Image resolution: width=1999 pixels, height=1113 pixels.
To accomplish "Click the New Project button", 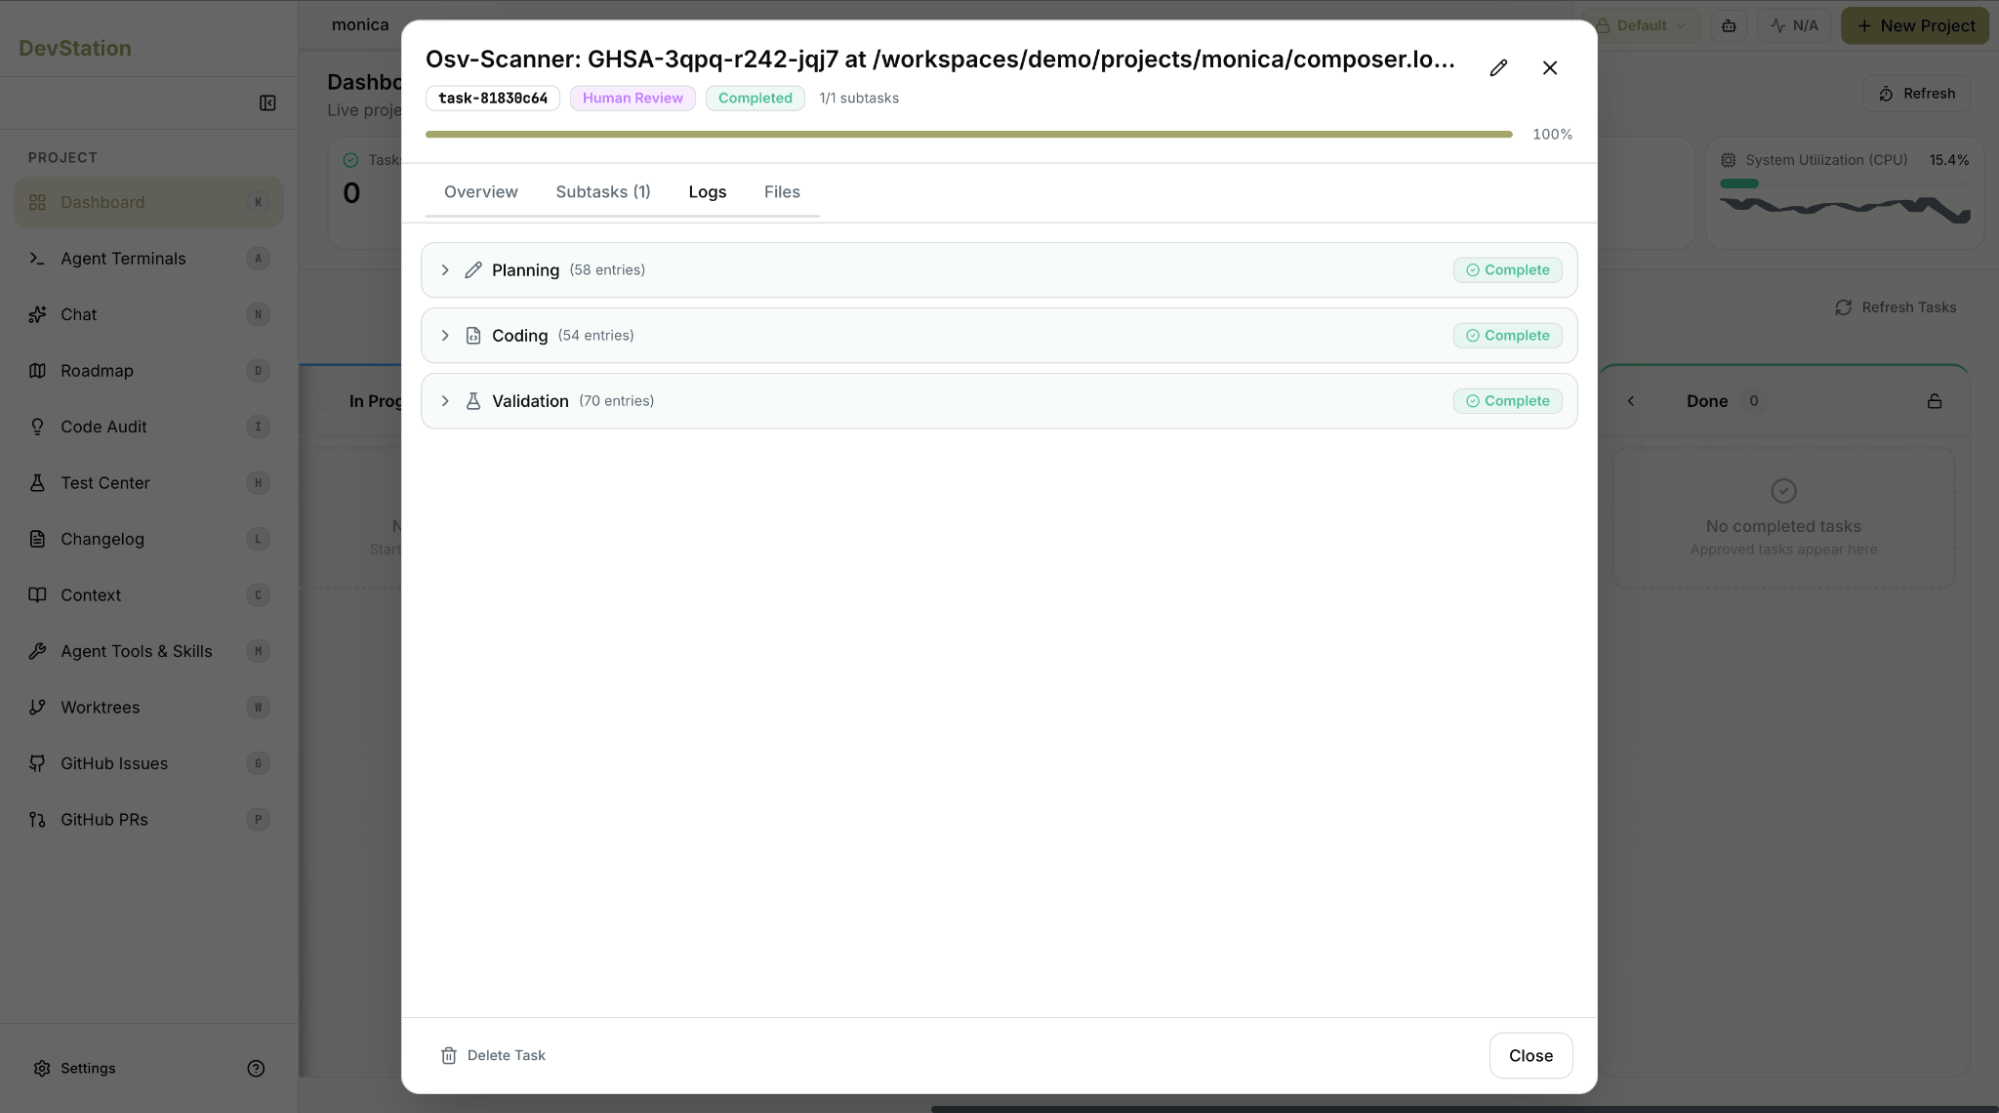I will [x=1915, y=25].
